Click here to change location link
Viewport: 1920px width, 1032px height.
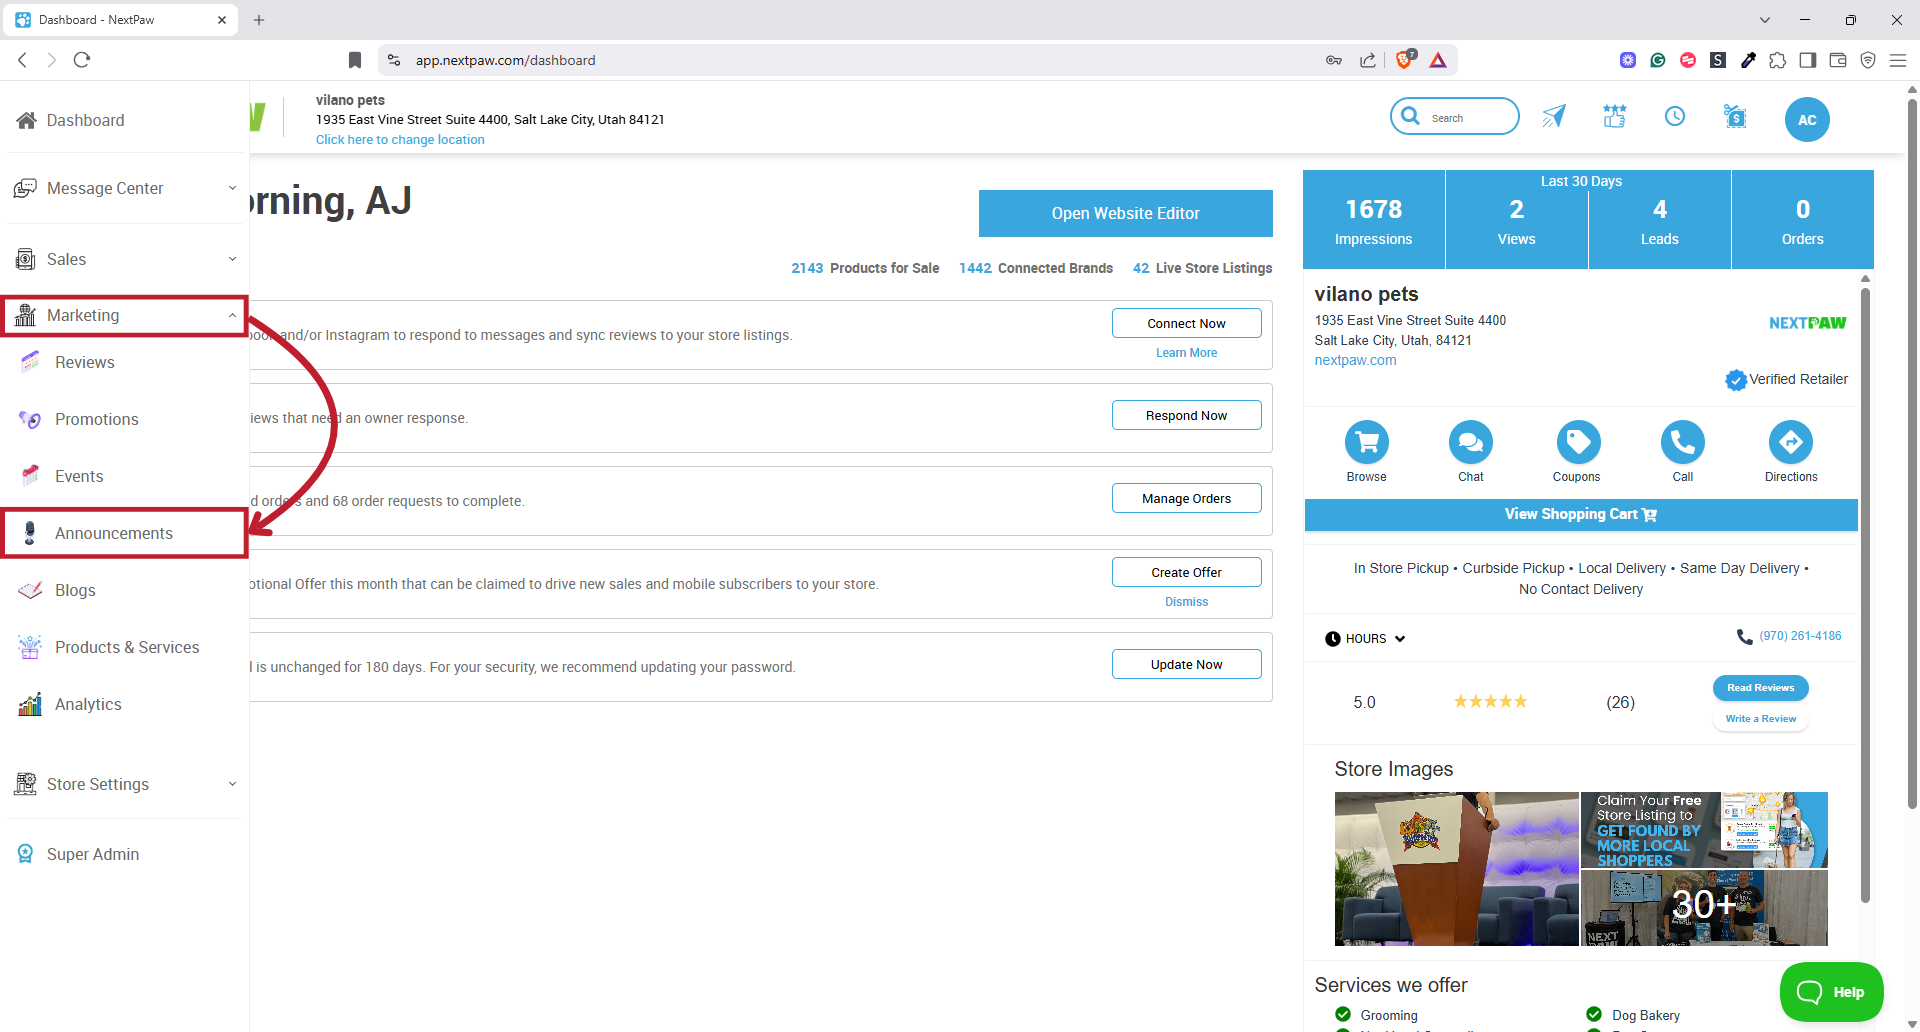pos(400,140)
